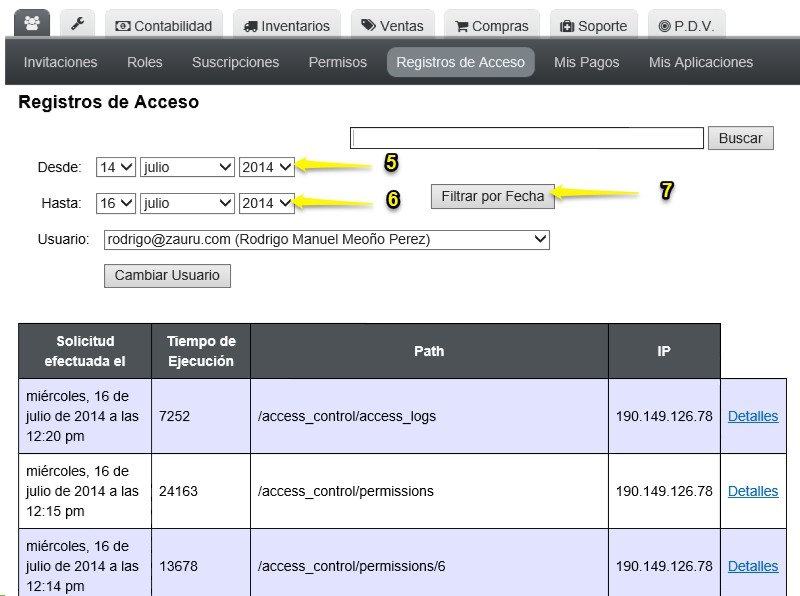Screen dimensions: 800x596
Task: Click the path /access_control/access_logs cell
Action: point(429,416)
